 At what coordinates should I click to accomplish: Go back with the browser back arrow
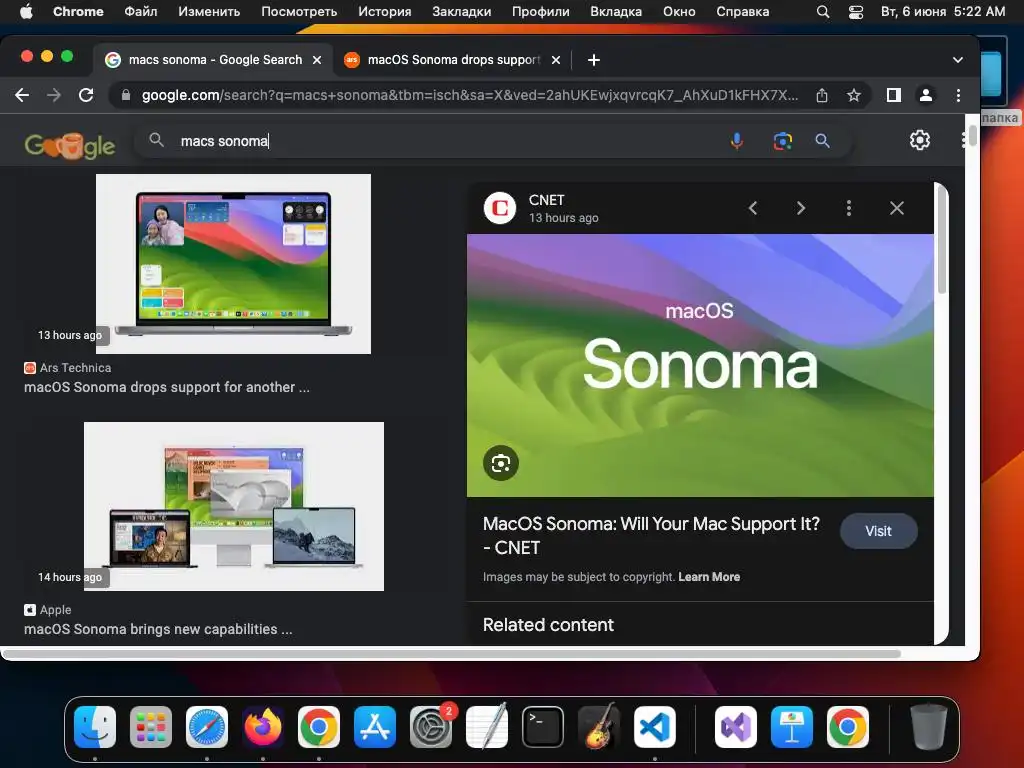click(22, 95)
